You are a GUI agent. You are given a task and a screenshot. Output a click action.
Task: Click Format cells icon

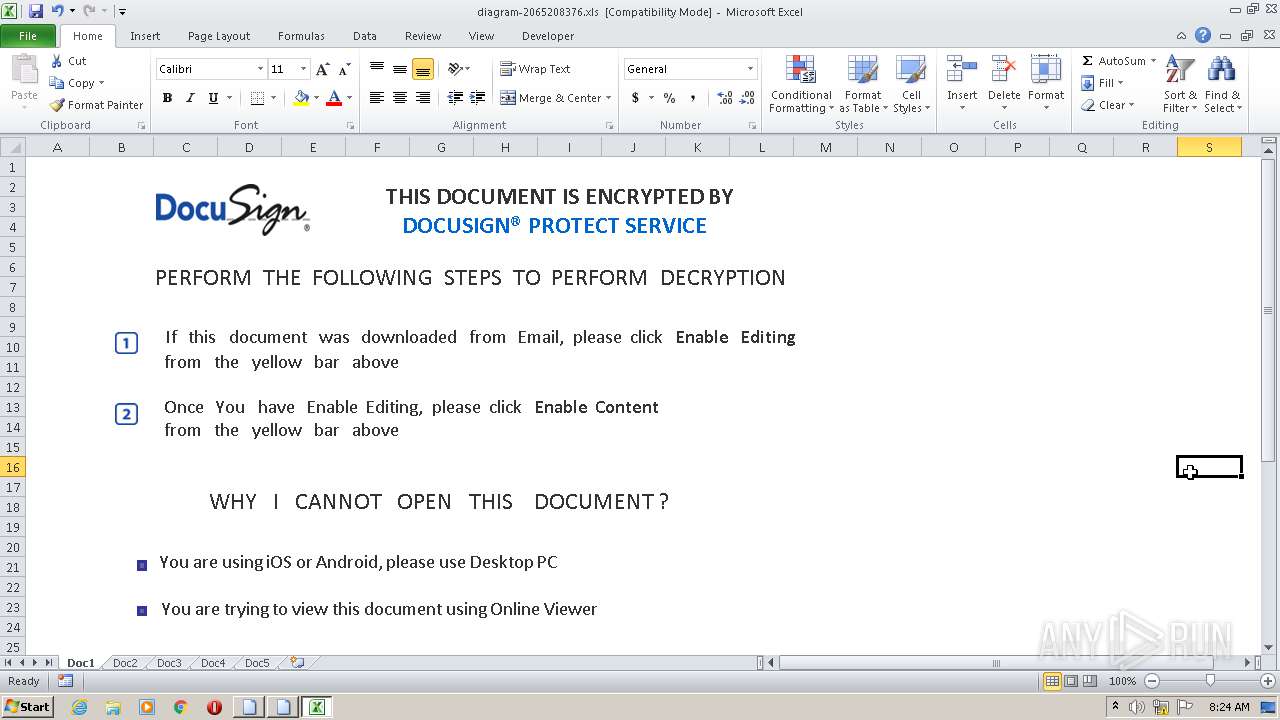pyautogui.click(x=1046, y=70)
